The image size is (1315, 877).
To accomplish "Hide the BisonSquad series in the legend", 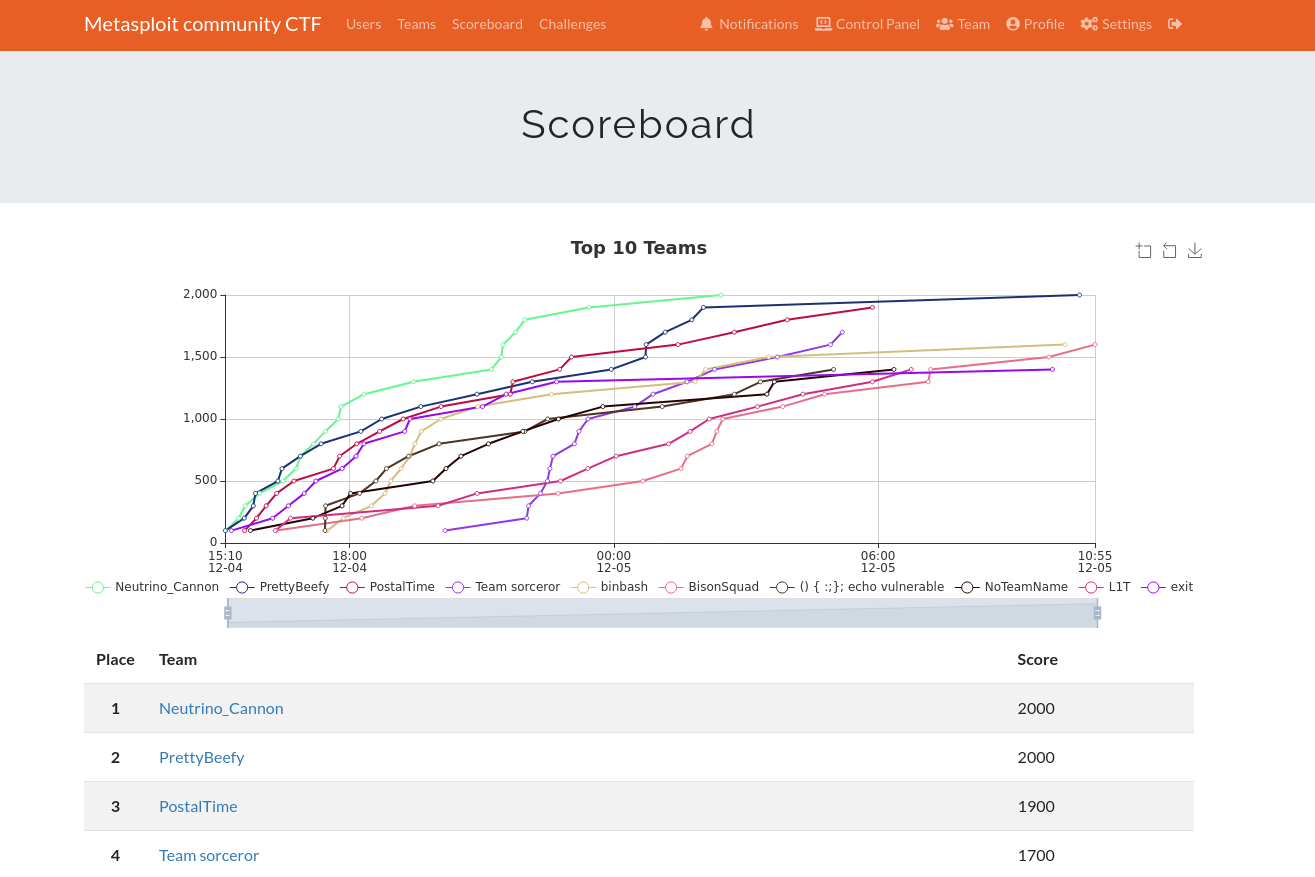I will click(x=709, y=587).
